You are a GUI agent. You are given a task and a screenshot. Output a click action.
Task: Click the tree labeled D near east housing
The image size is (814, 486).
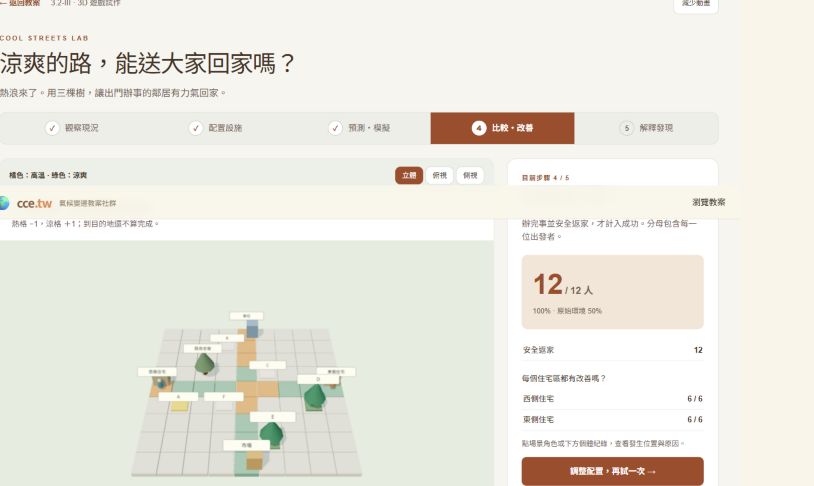coord(314,398)
